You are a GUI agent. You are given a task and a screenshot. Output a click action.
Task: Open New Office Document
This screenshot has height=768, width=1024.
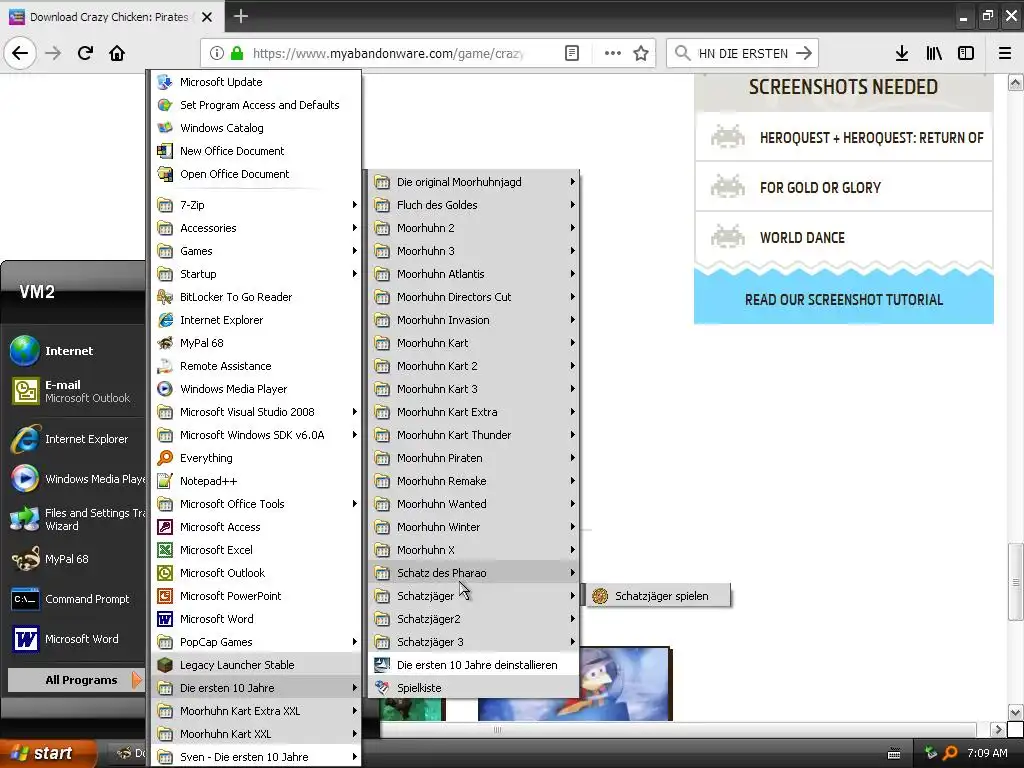(257, 151)
